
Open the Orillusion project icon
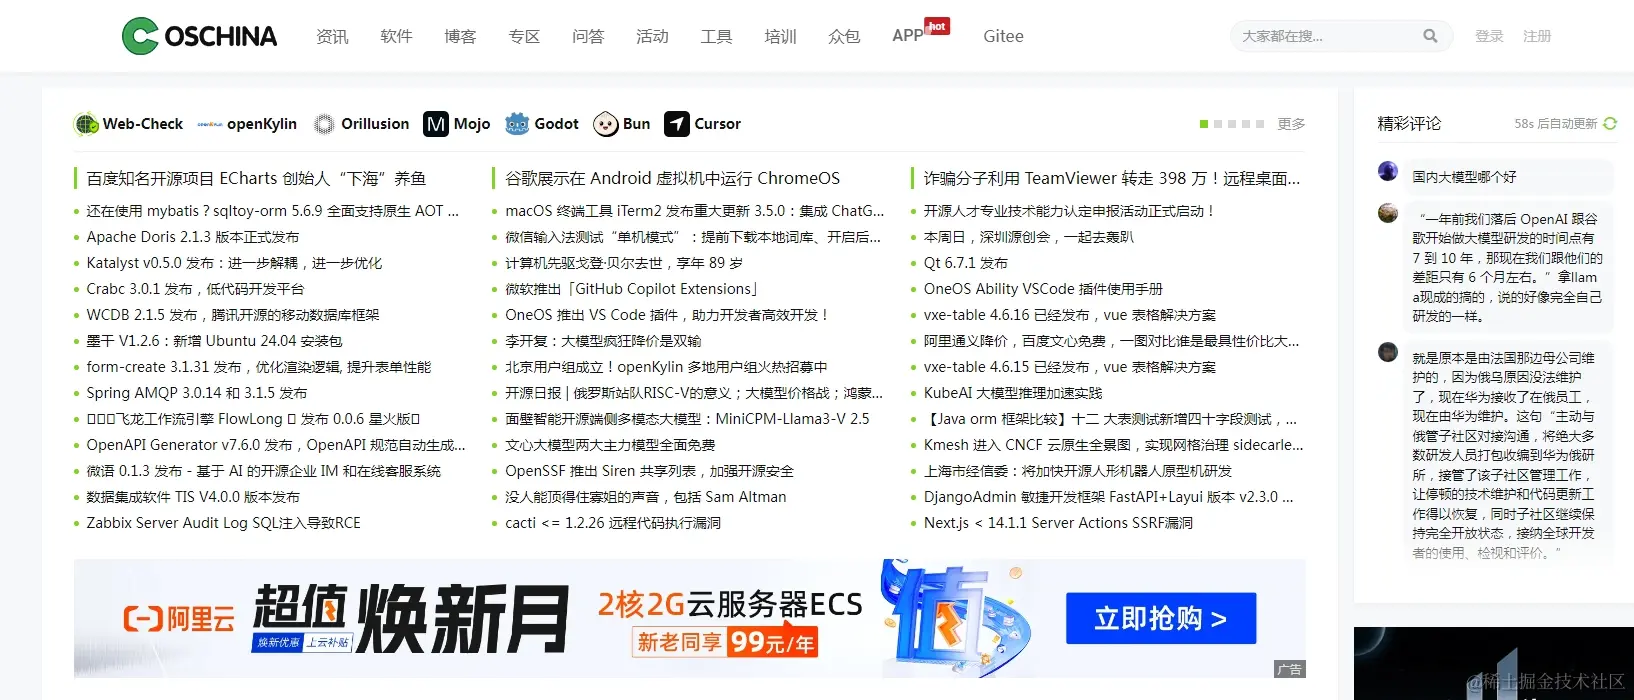point(324,124)
